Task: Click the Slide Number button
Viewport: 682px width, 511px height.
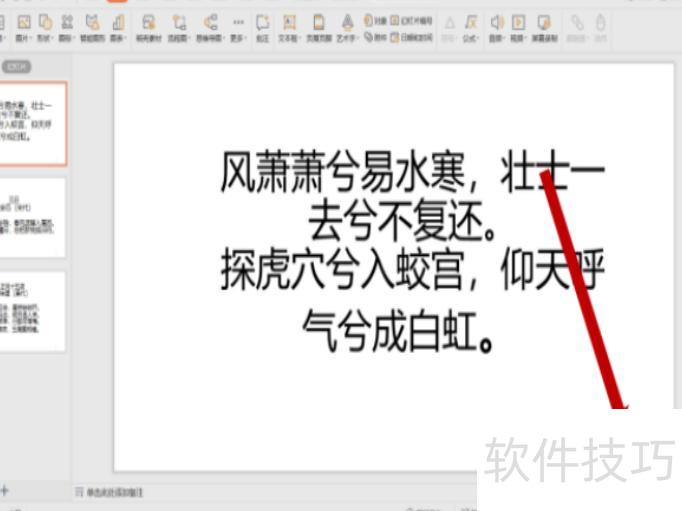Action: pos(411,20)
